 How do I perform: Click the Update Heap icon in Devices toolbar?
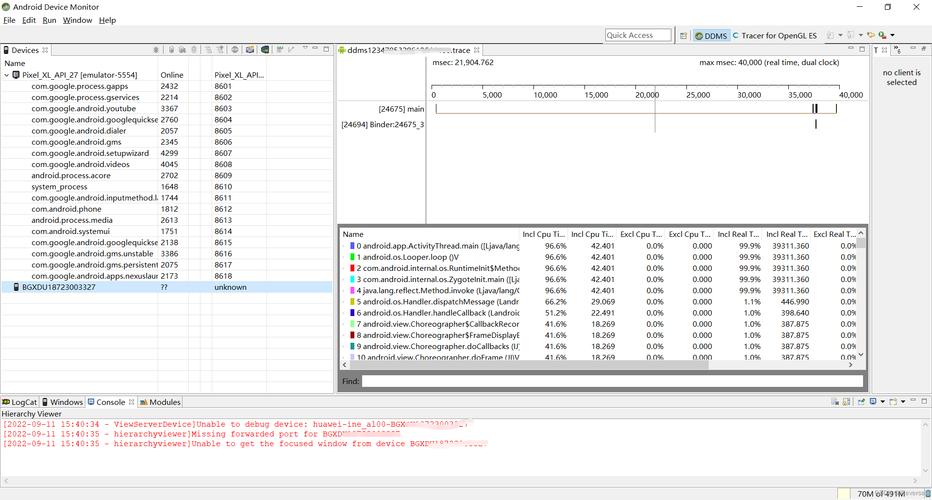click(171, 50)
